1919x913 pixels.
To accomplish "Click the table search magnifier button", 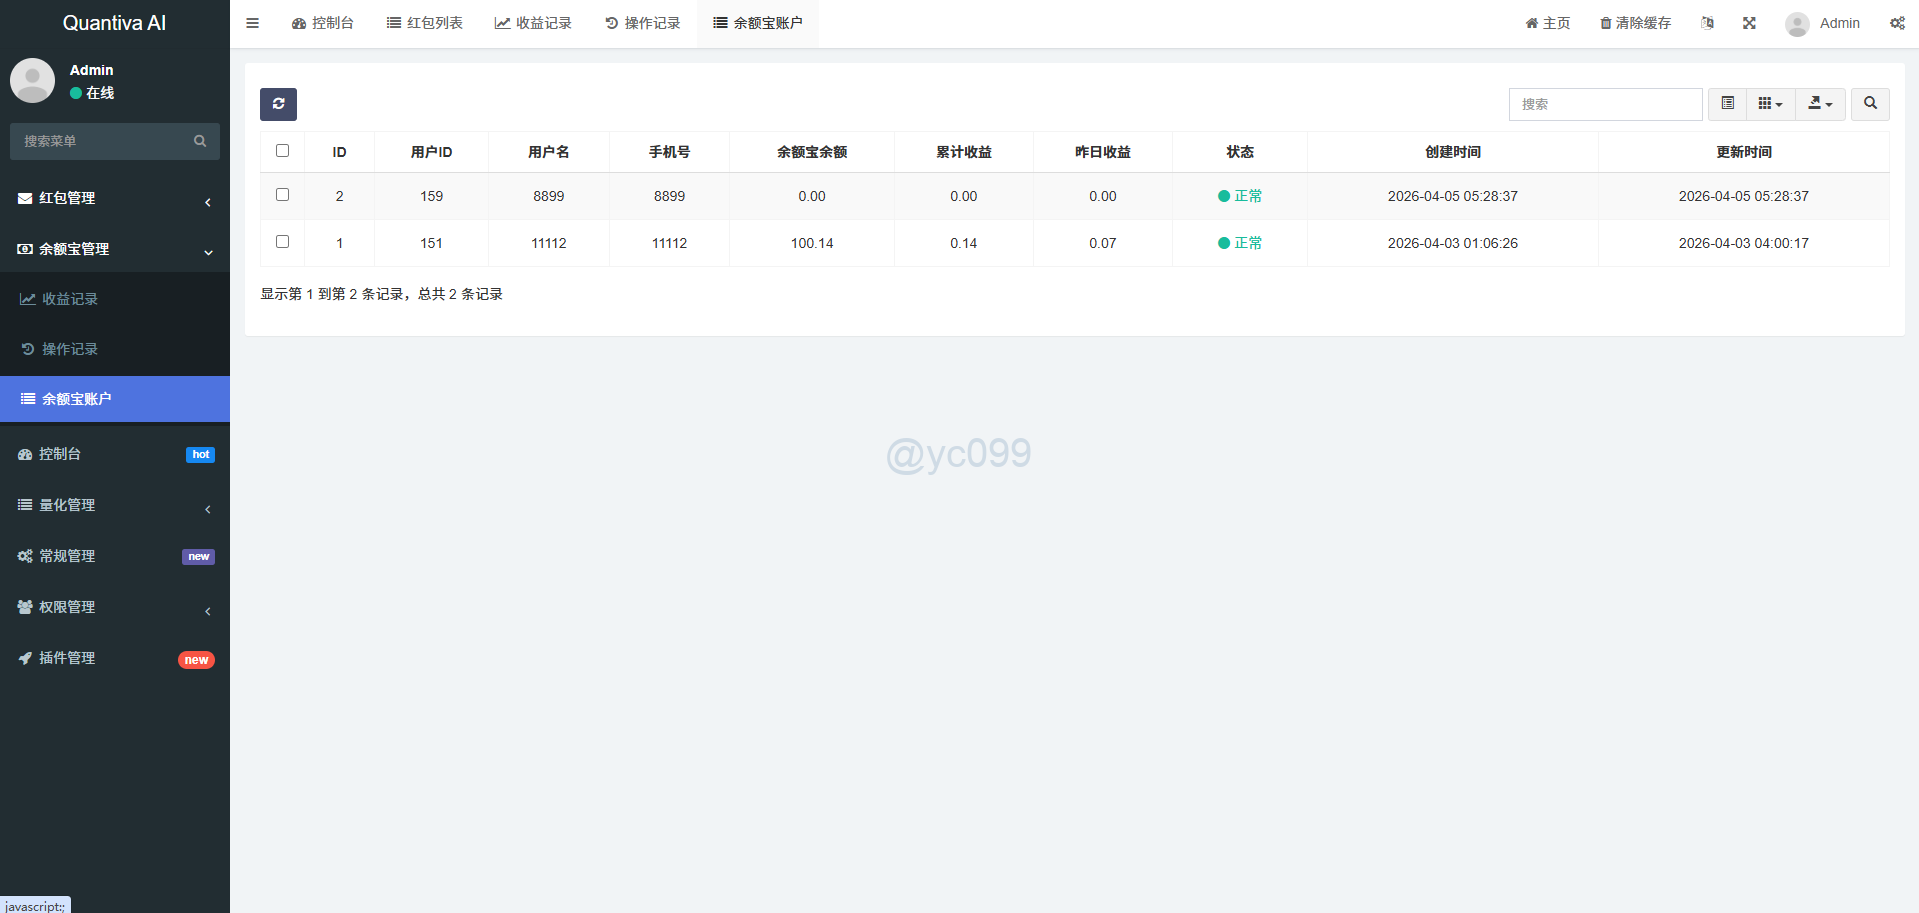I will (x=1870, y=104).
